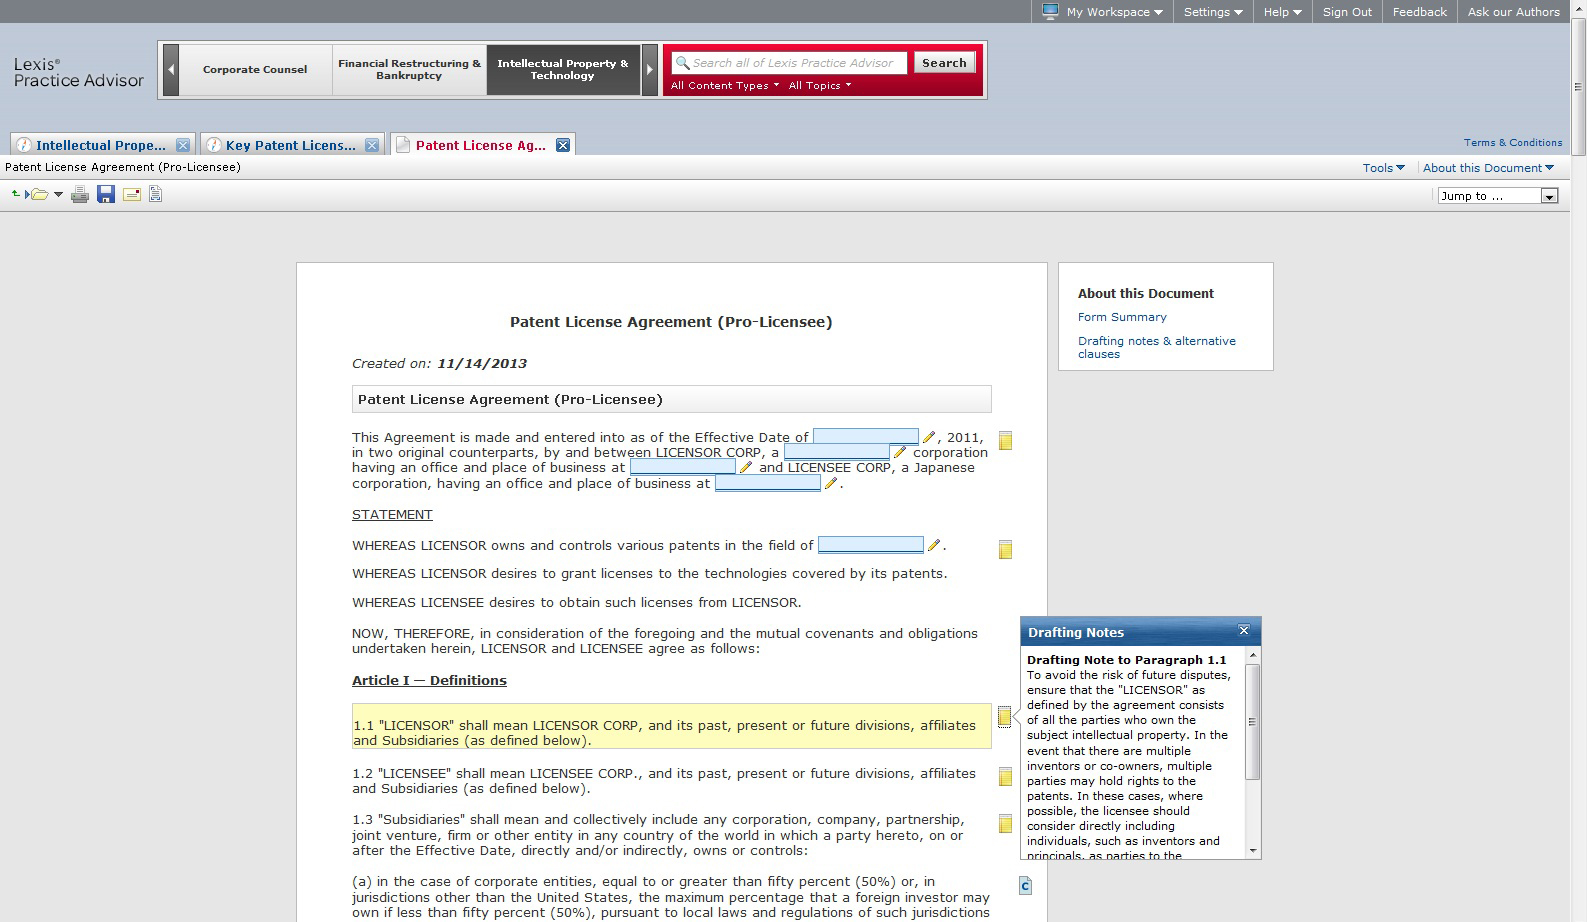This screenshot has height=922, width=1587.
Task: Click the save (floppy disk) icon
Action: pos(106,195)
